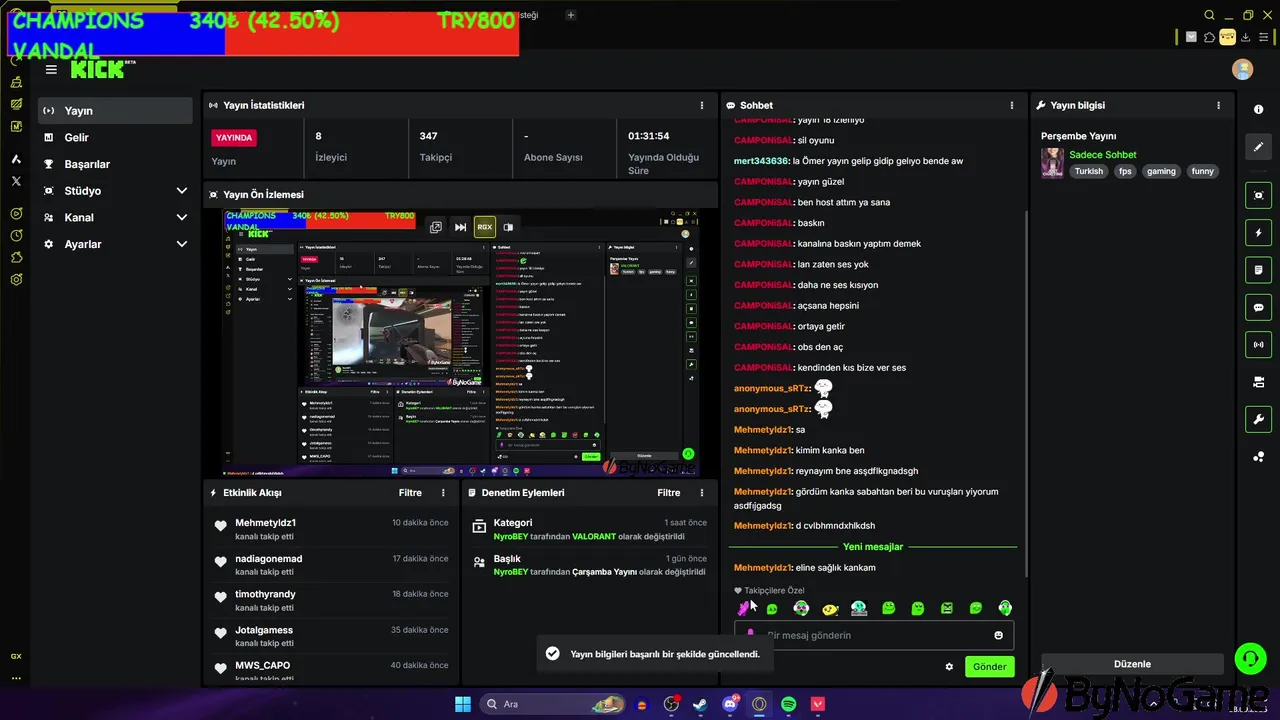
Task: Open the hamburger menu beside Kick logo
Action: pyautogui.click(x=51, y=70)
